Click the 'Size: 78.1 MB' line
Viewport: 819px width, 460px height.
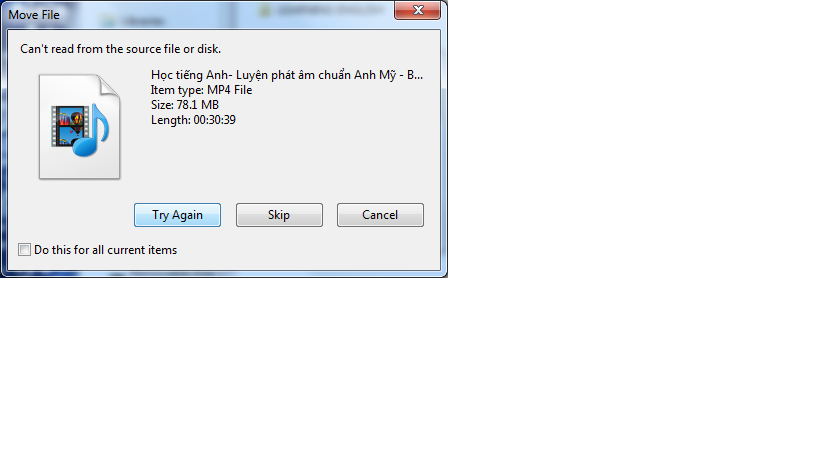coord(185,105)
